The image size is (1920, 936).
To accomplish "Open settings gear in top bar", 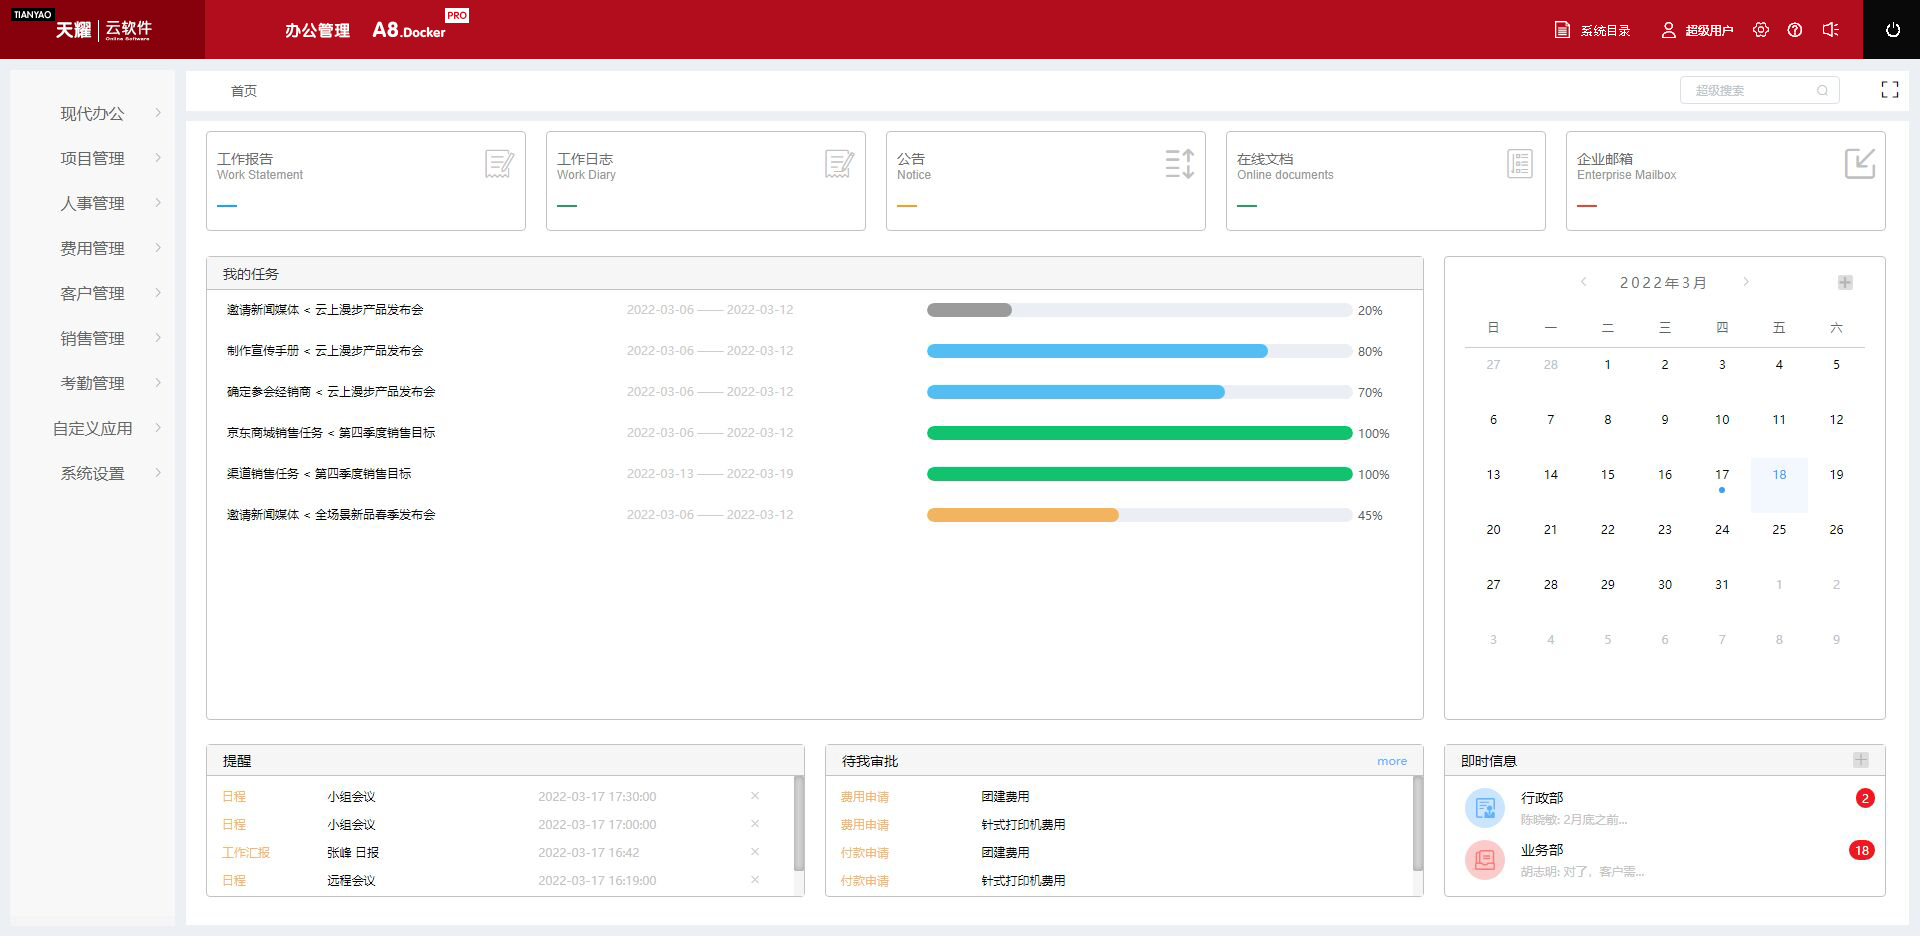I will (x=1761, y=30).
